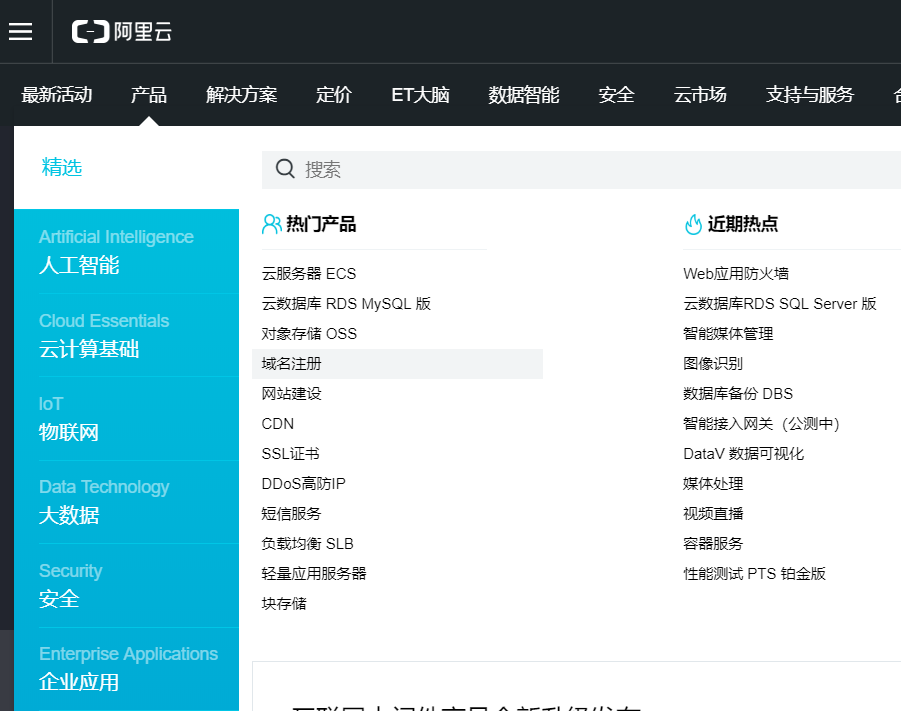The height and width of the screenshot is (711, 901).
Task: Open the 块存储 link
Action: click(x=284, y=604)
